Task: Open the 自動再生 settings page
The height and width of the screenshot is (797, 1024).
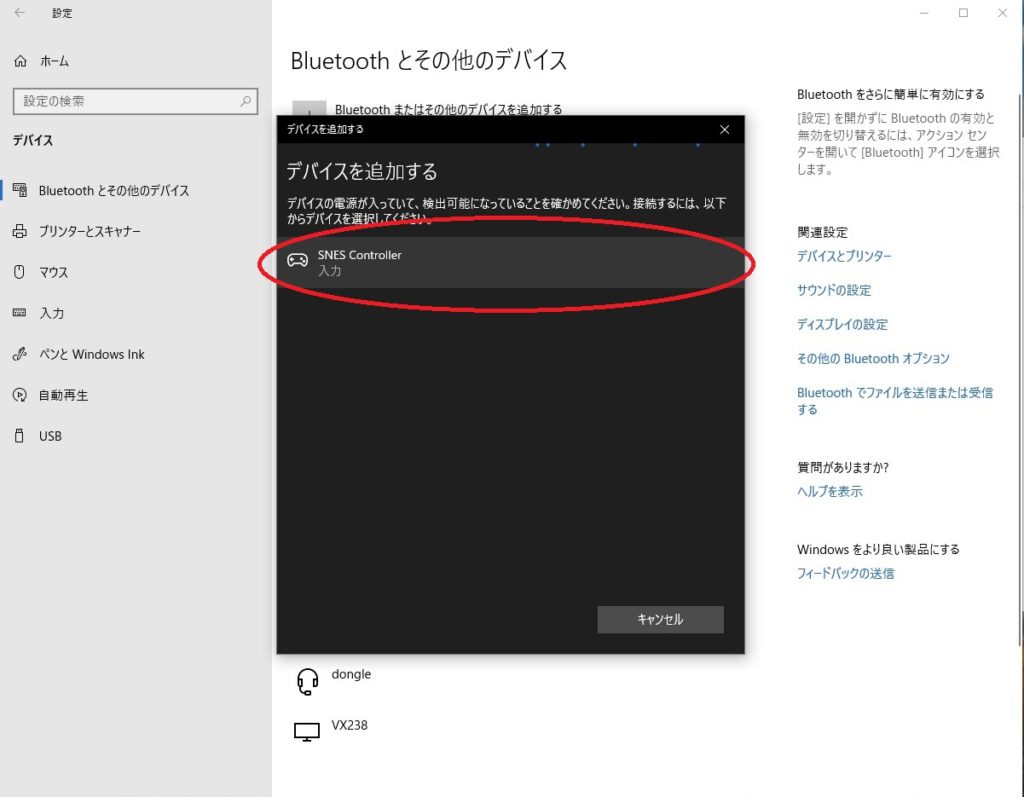Action: point(63,395)
